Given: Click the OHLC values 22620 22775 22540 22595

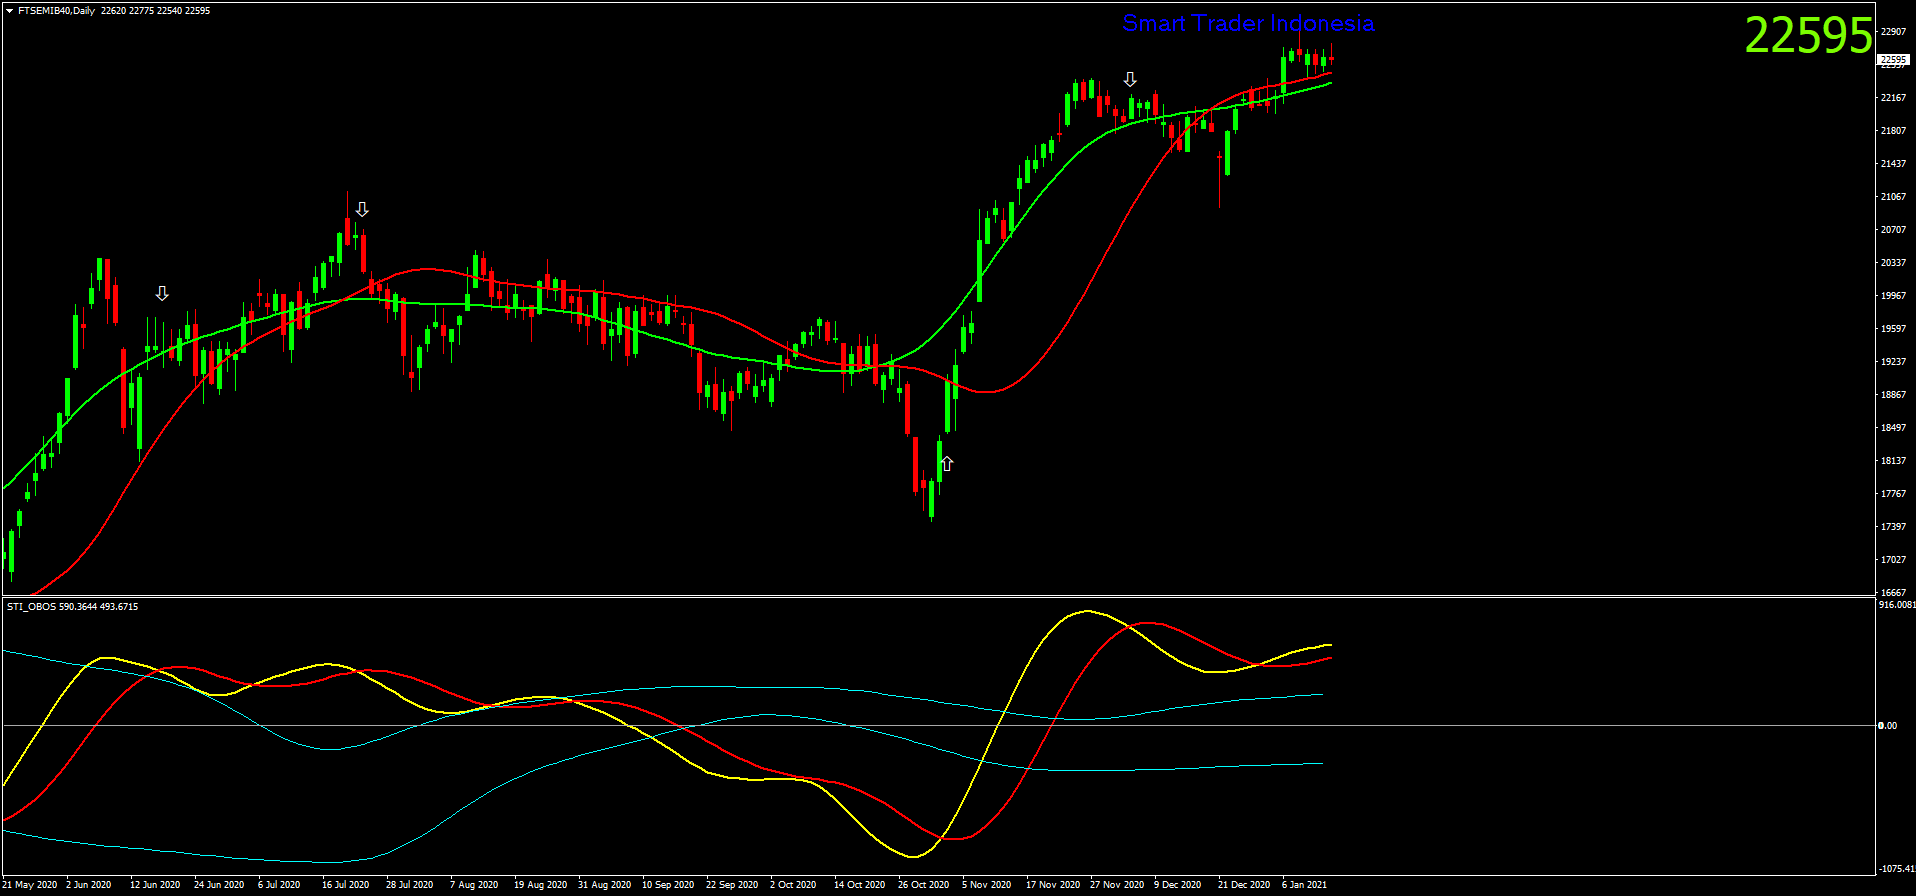Looking at the screenshot, I should click(x=156, y=11).
